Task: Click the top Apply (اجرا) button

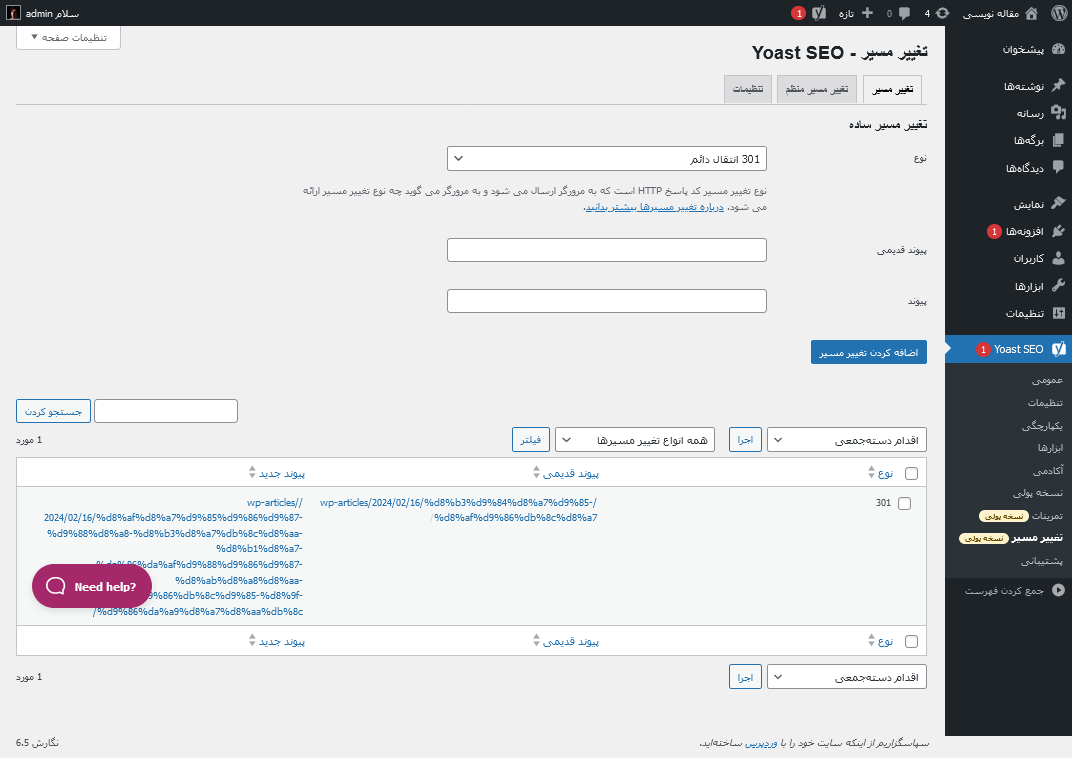Action: (745, 440)
